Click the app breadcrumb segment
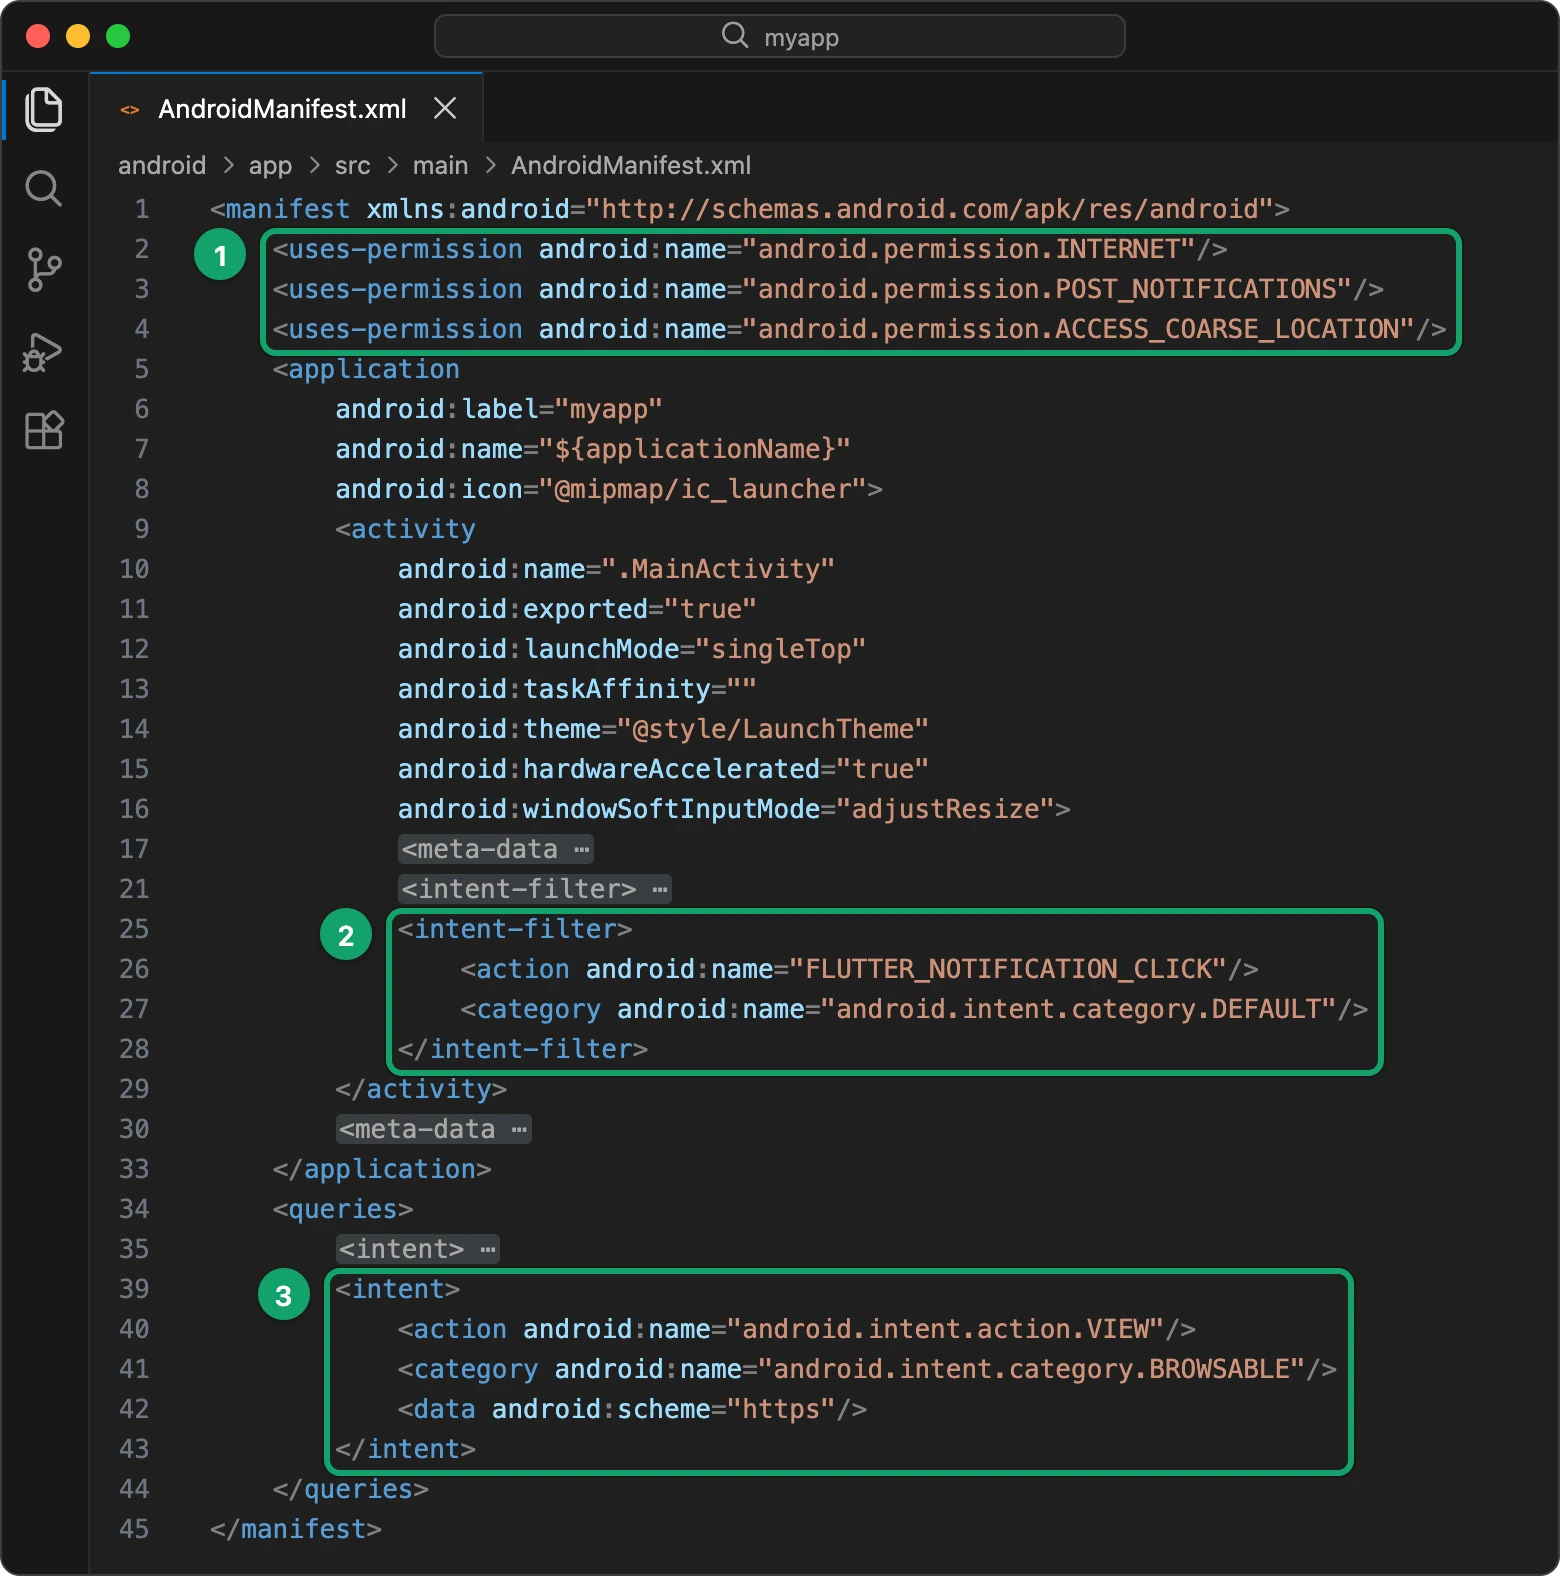Viewport: 1560px width, 1576px height. click(270, 165)
